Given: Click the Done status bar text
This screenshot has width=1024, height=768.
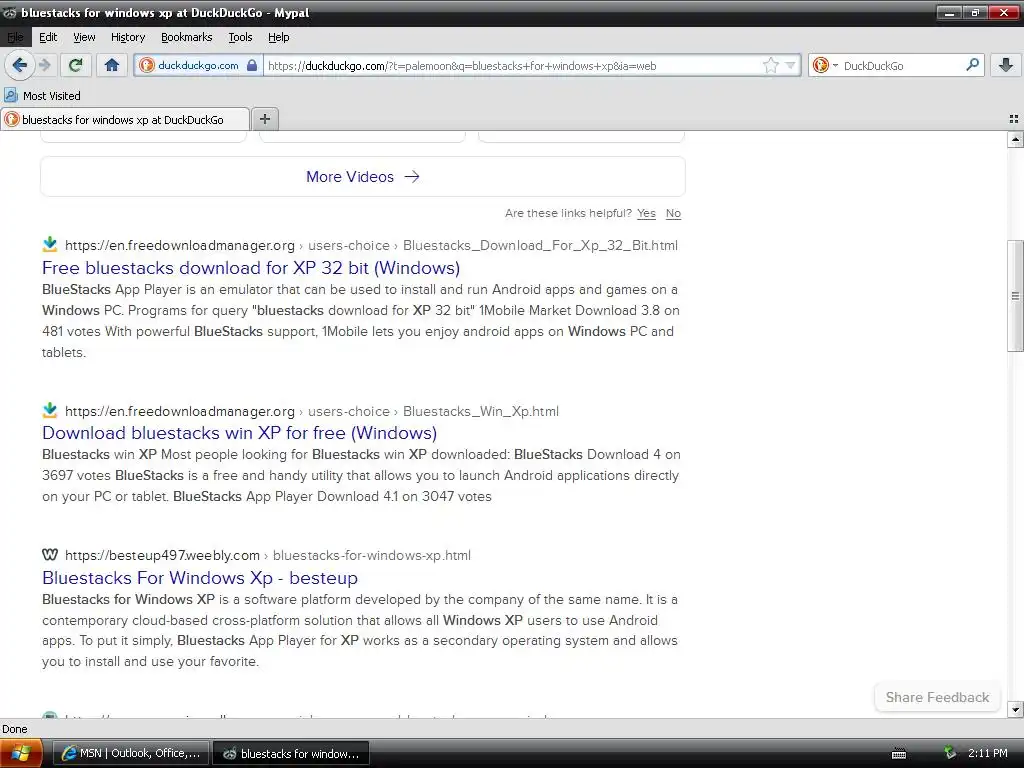Looking at the screenshot, I should 15,729.
